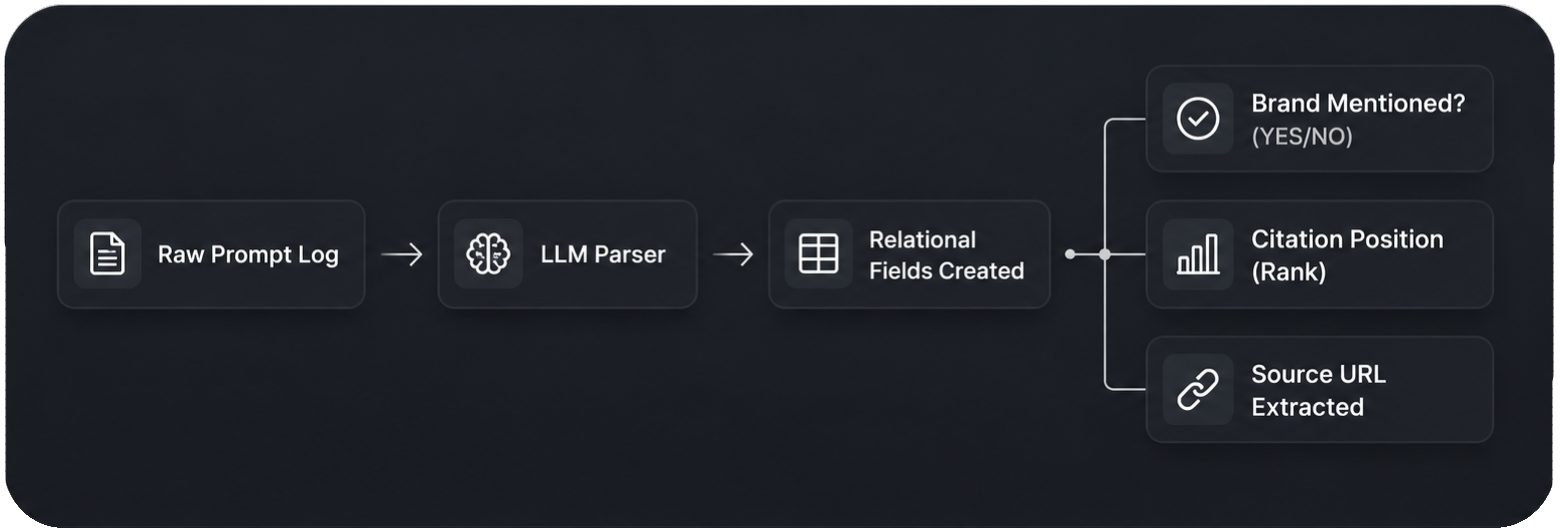Click the Source URL Extracted label text
The image size is (1560, 532).
pos(1319,390)
